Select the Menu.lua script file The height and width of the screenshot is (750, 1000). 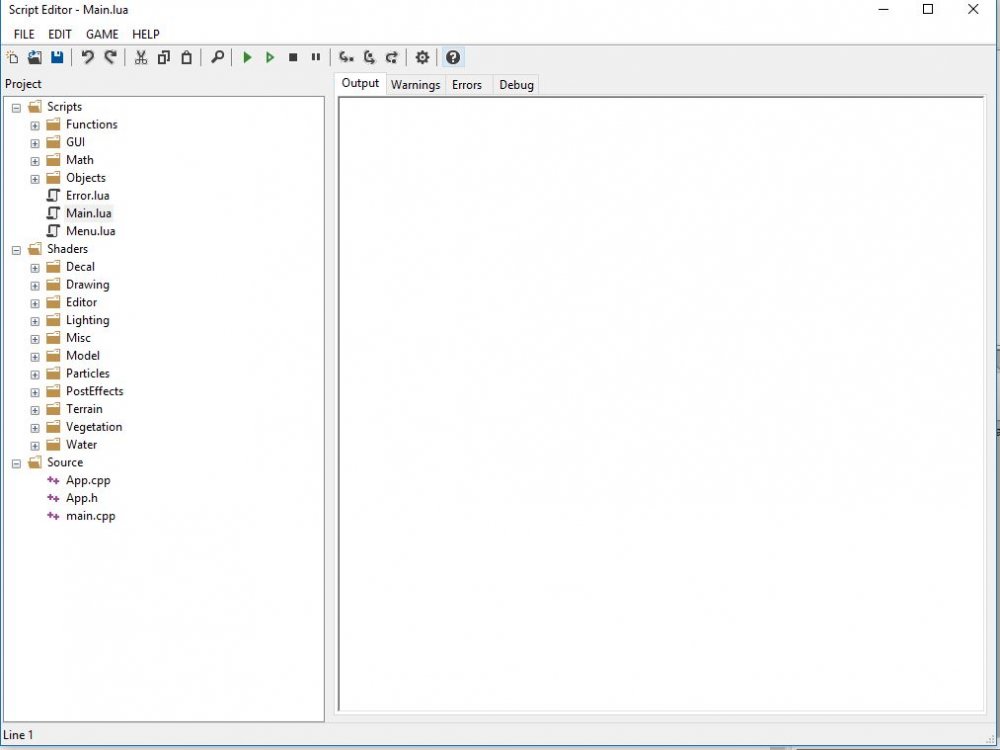click(91, 231)
